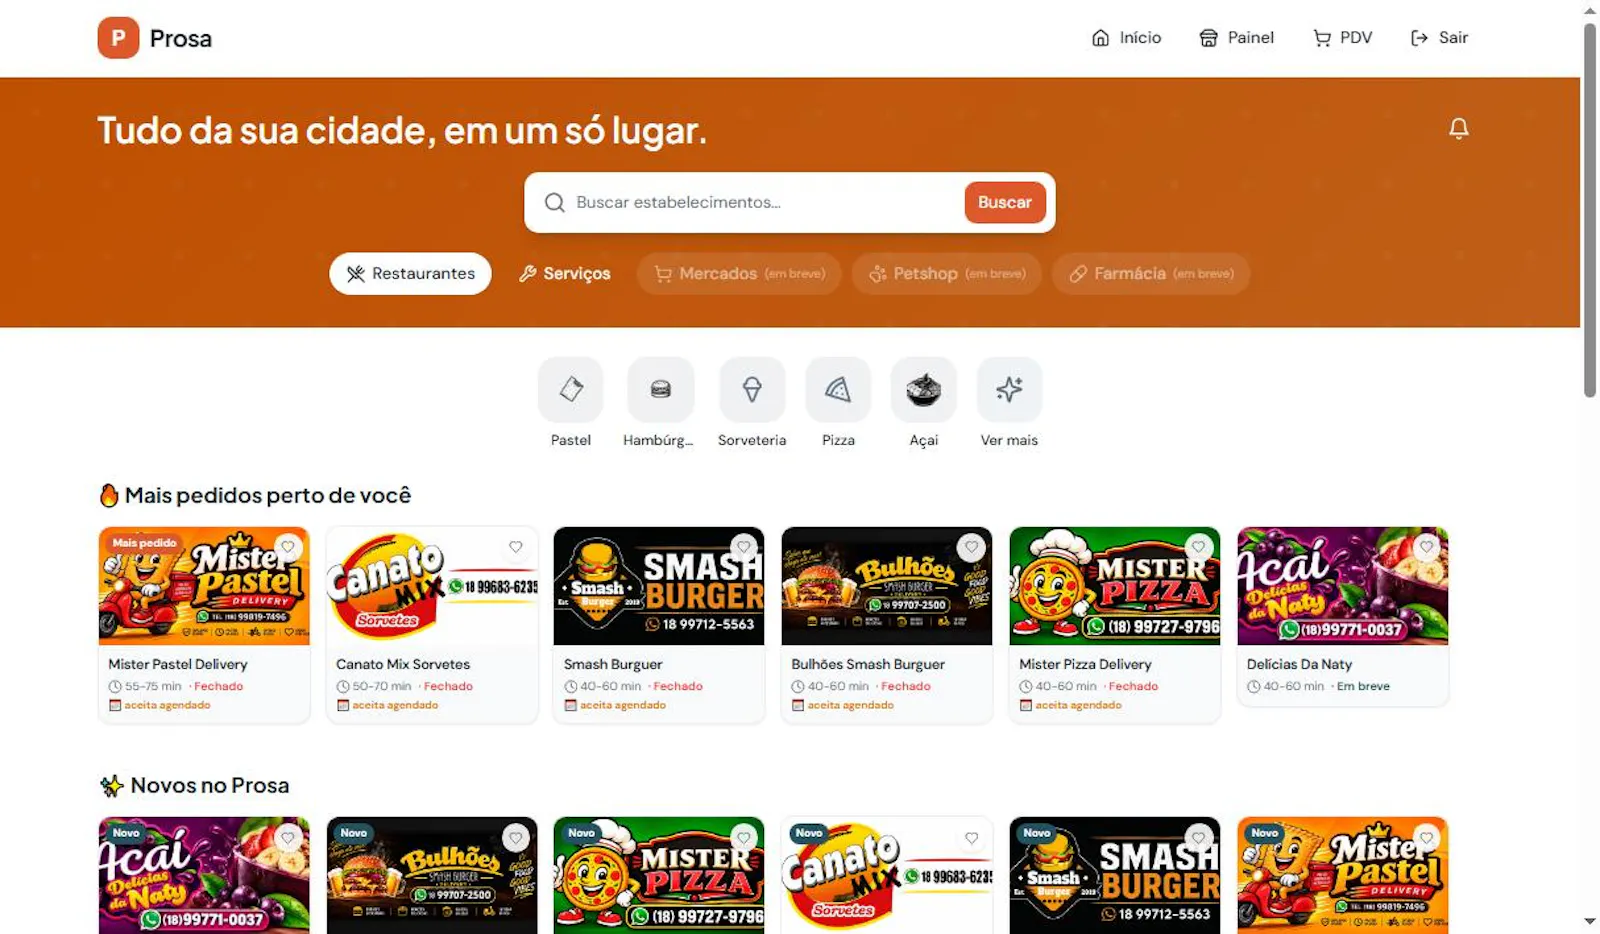1600x934 pixels.
Task: Open the Mister Pastel Delivery title link
Action: point(178,664)
